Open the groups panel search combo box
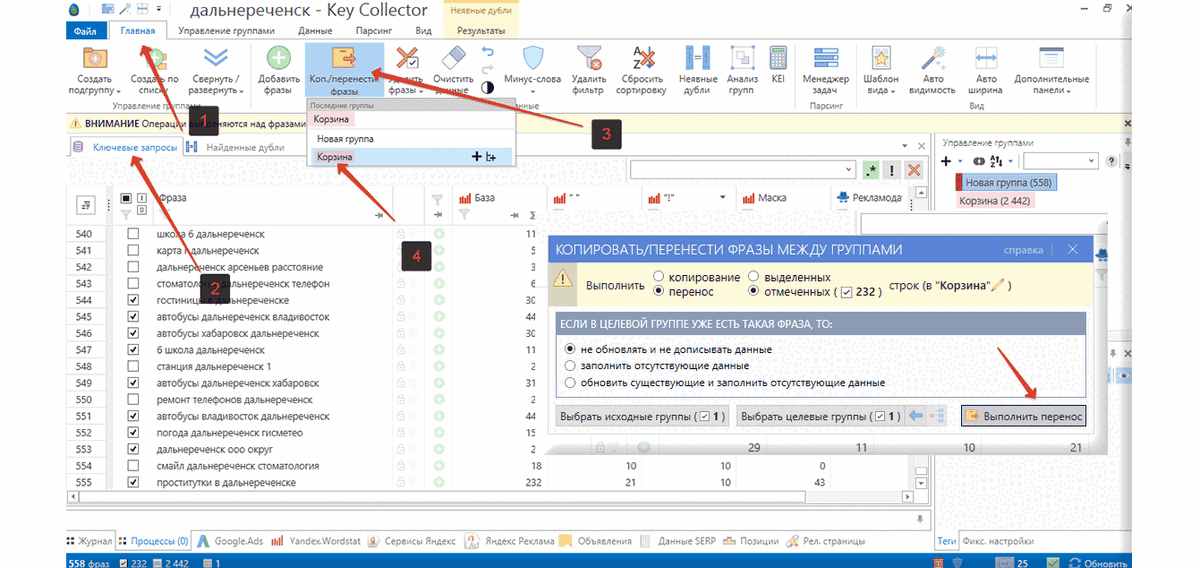Viewport: 1200px width, 568px height. (x=1060, y=161)
